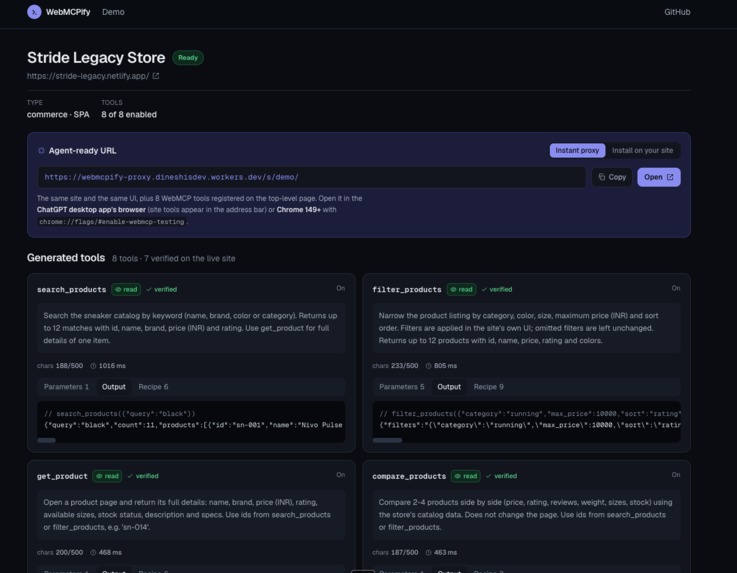Click the eye read badge on filter_products
Screen dimensions: 737x573
[461, 290]
